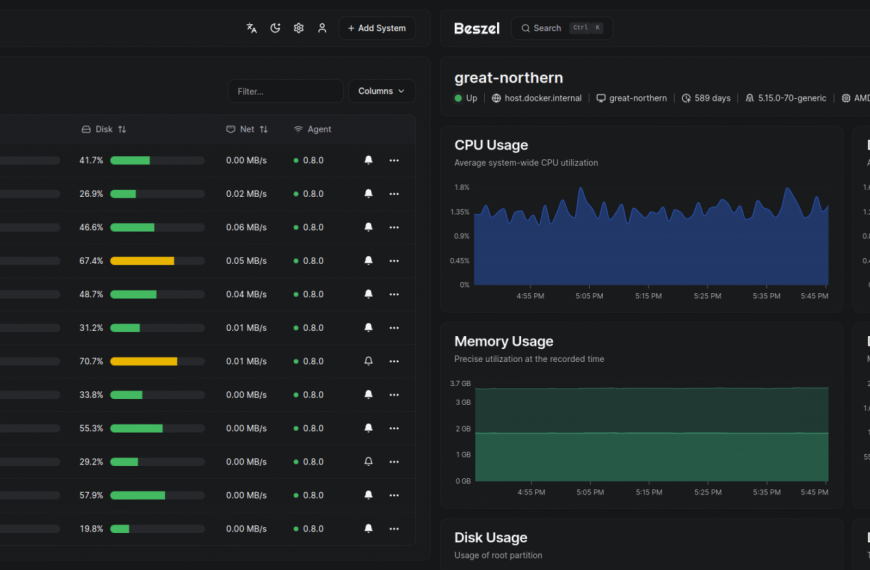Click the alert bell in the 26.9% disk row
Viewport: 870px width, 570px height.
coord(368,193)
